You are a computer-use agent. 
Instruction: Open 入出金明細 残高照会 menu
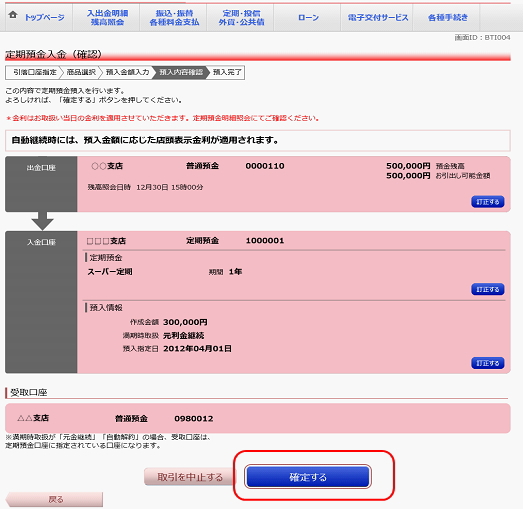tap(107, 18)
